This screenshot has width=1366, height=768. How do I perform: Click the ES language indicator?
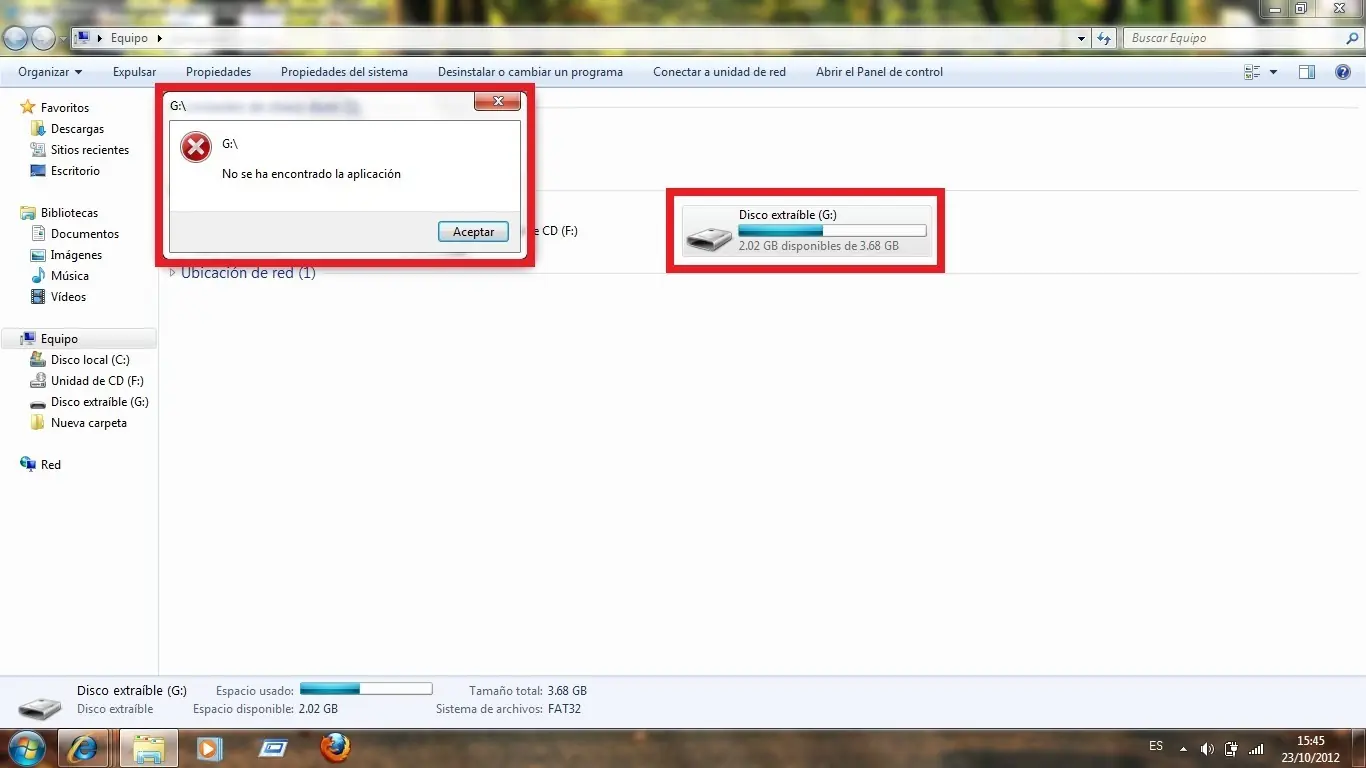pyautogui.click(x=1156, y=747)
